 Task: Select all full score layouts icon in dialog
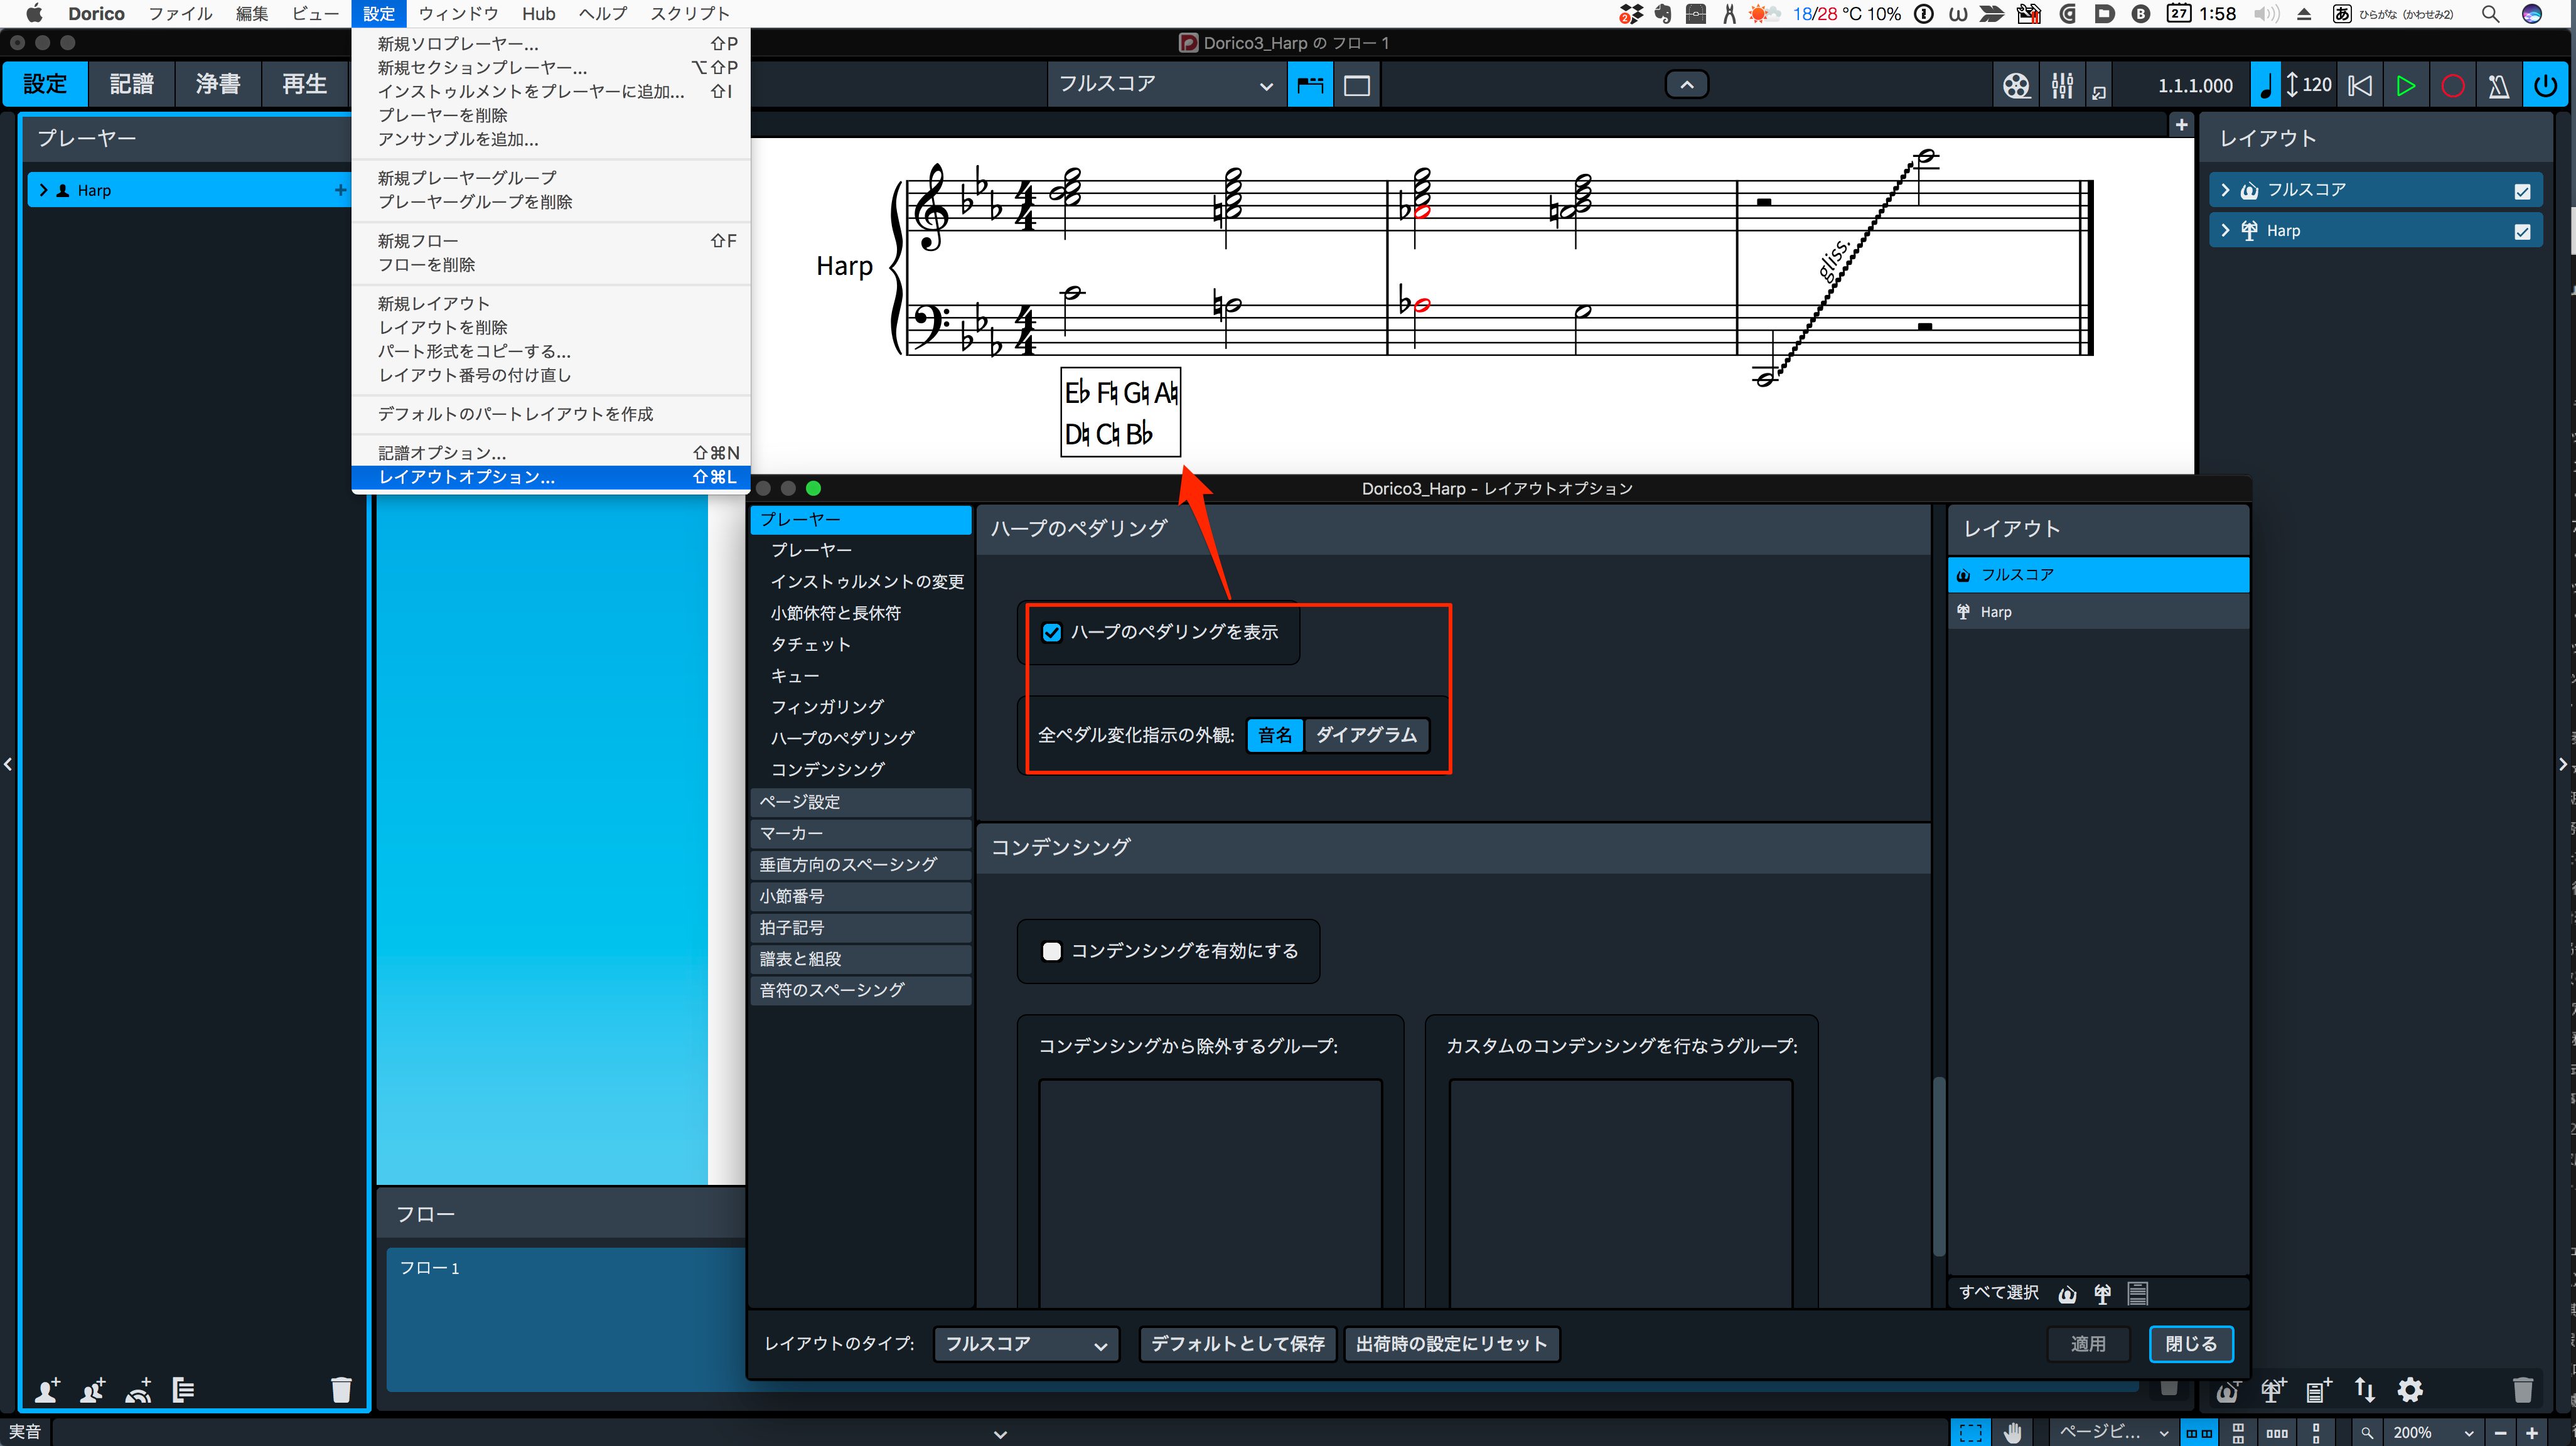click(2067, 1294)
